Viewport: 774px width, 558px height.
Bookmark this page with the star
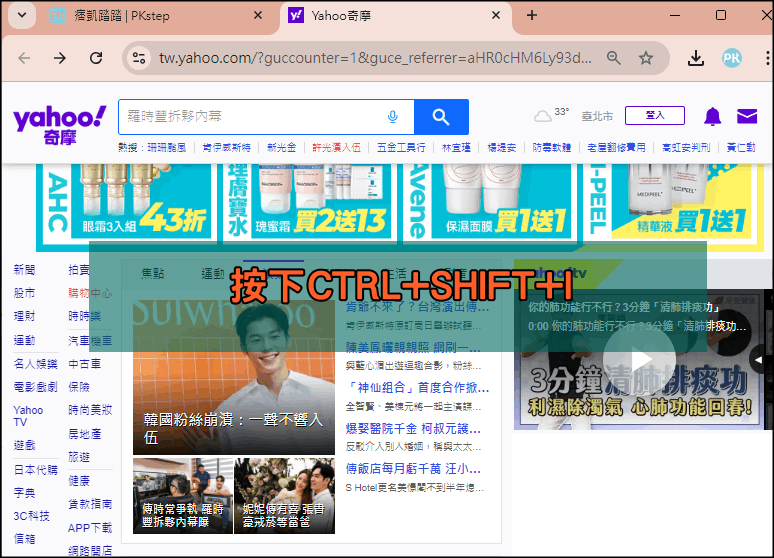(646, 58)
